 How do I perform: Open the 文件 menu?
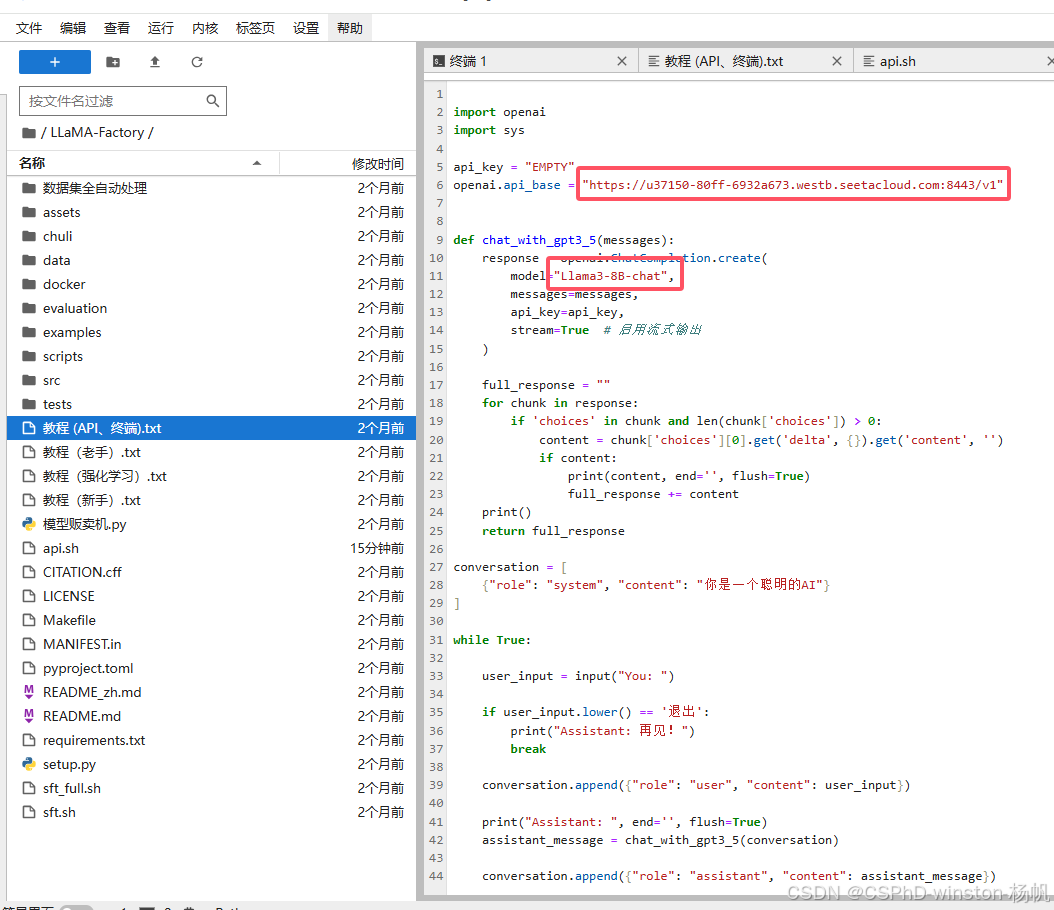(x=29, y=28)
